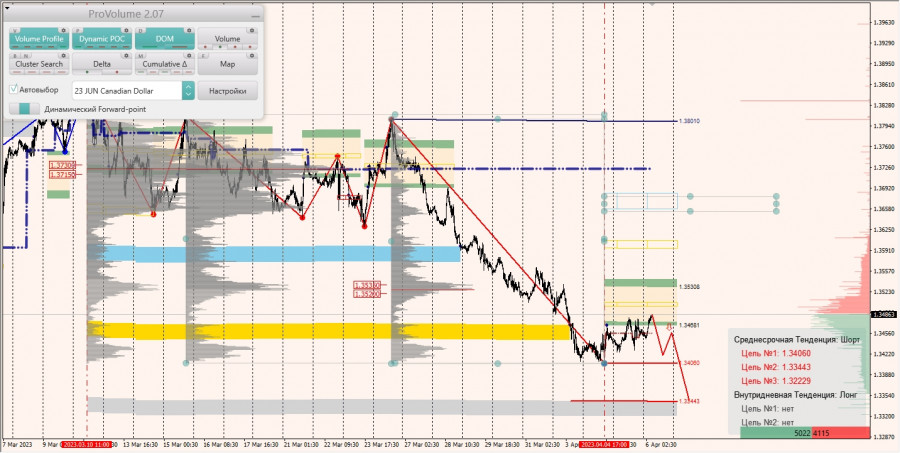This screenshot has height=453, width=900.
Task: Expand the ProVolume panel corner arrow menu
Action: pos(7,8)
